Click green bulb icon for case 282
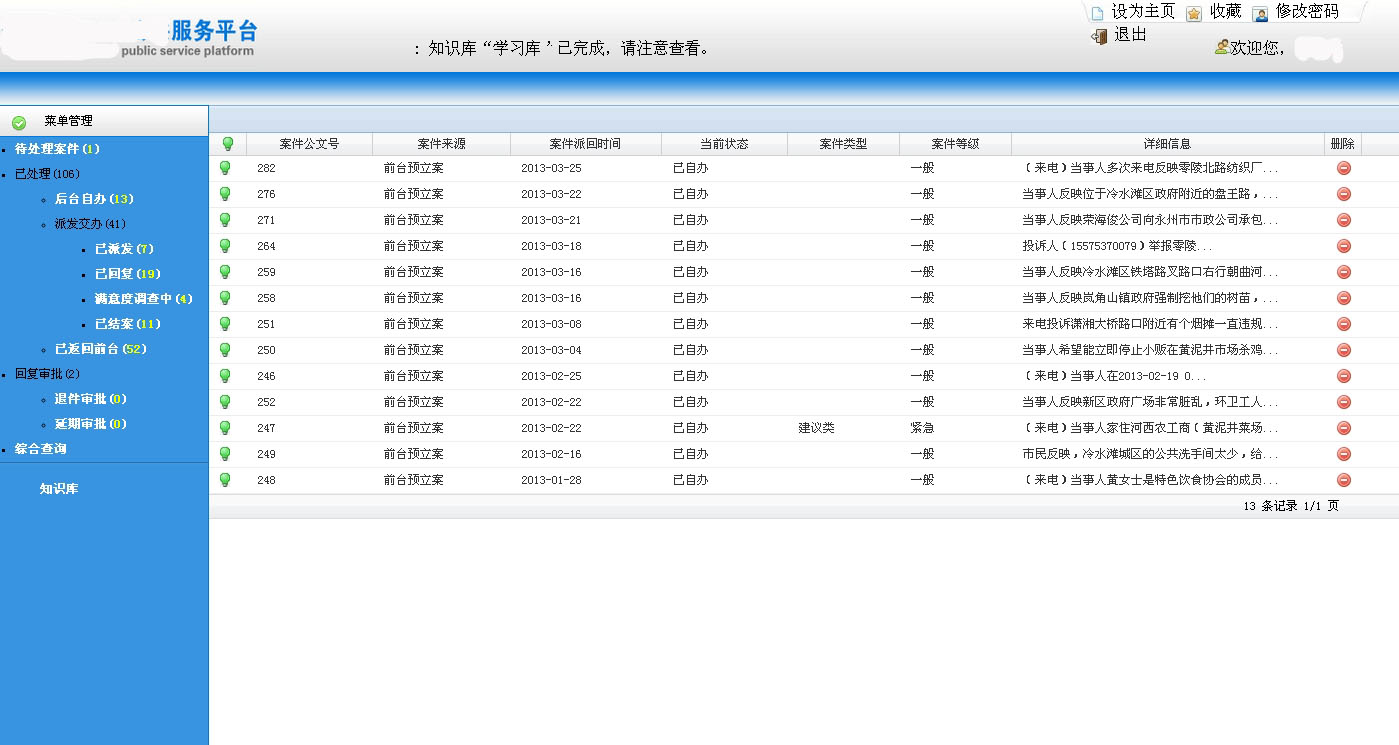The image size is (1399, 745). click(225, 168)
